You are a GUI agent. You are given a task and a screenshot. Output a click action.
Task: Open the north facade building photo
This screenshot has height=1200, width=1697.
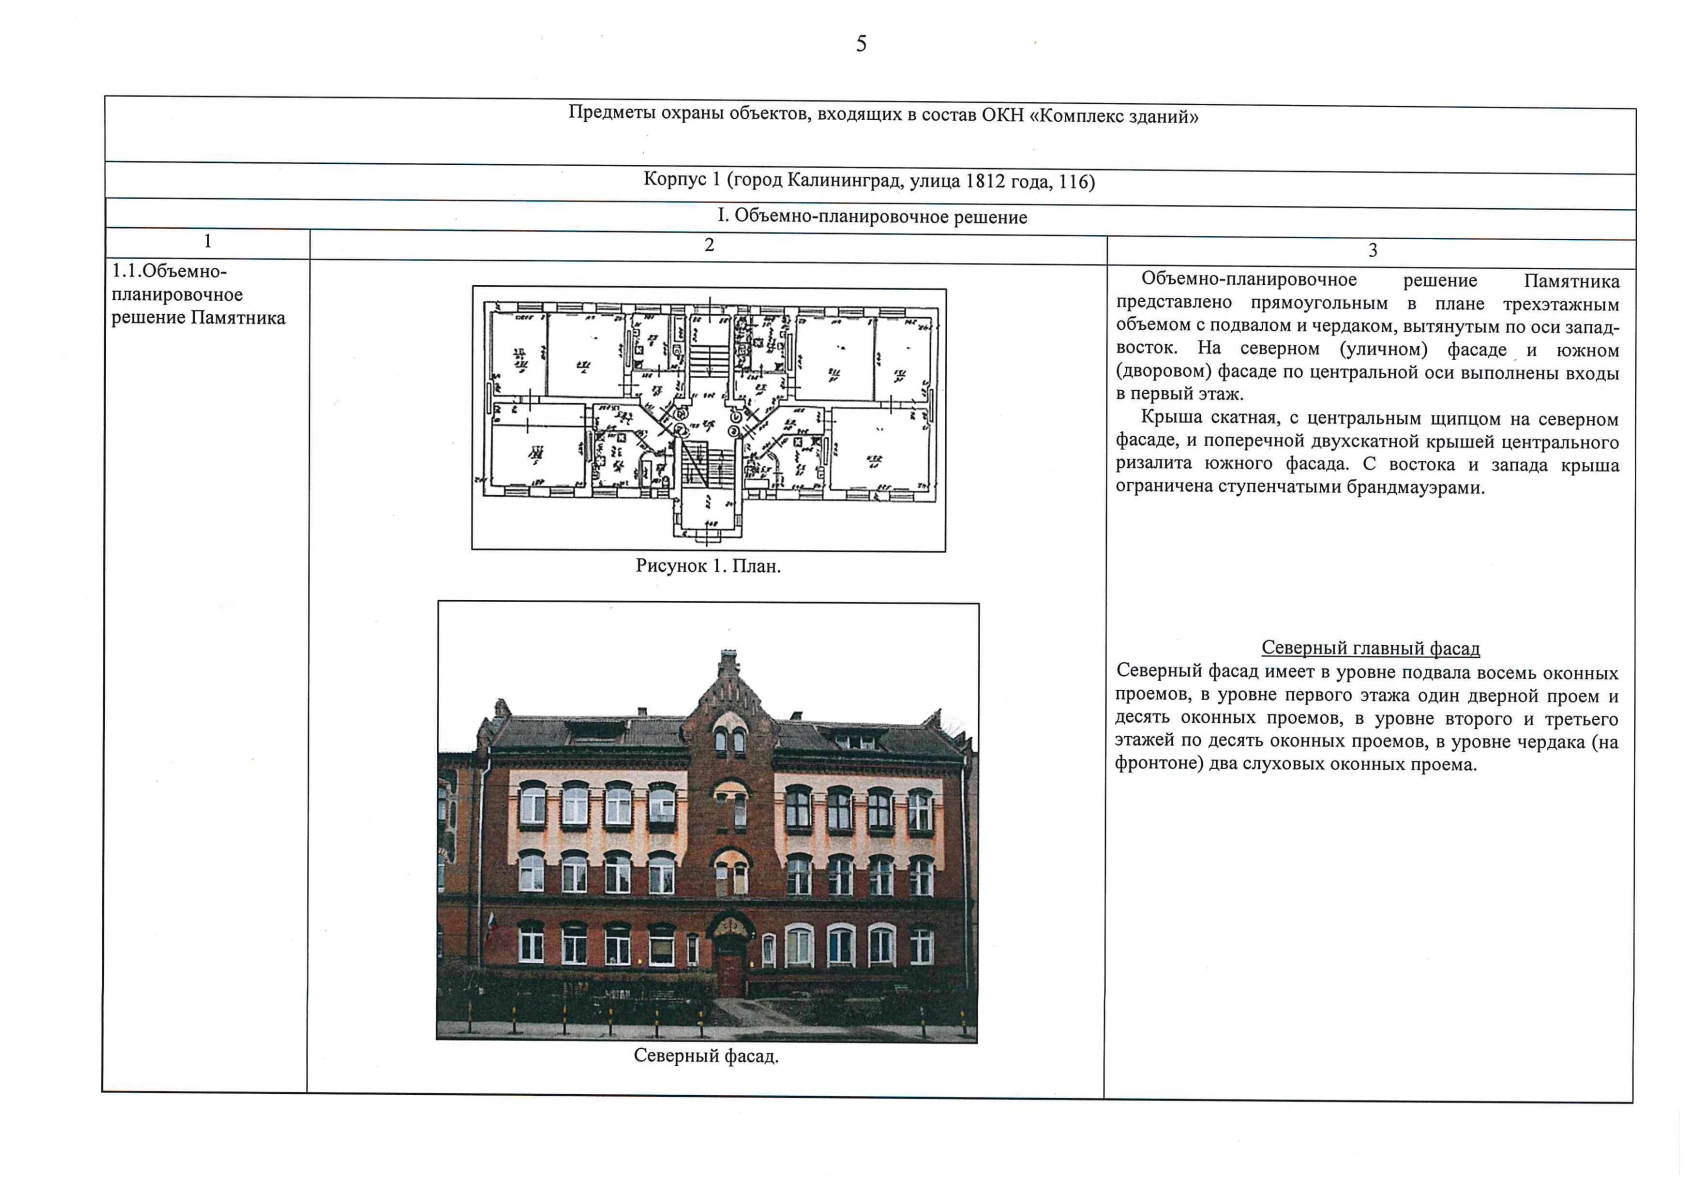click(708, 822)
